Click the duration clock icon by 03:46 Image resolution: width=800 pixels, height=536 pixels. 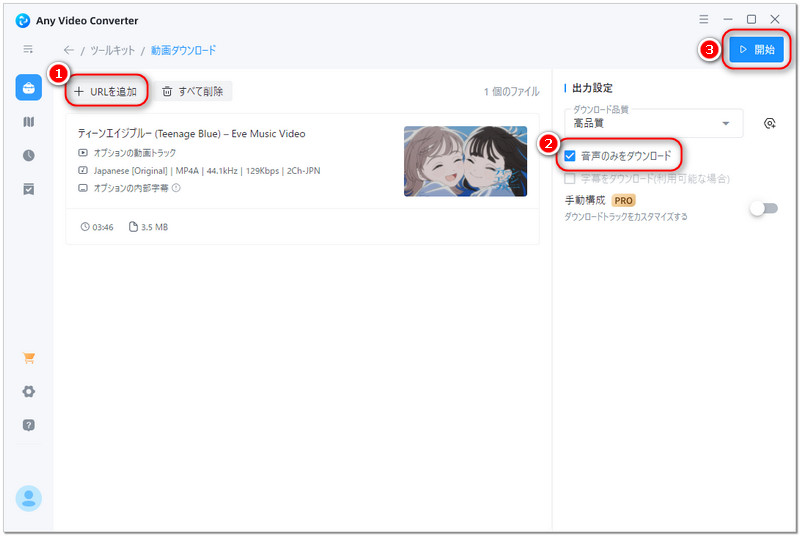point(85,227)
